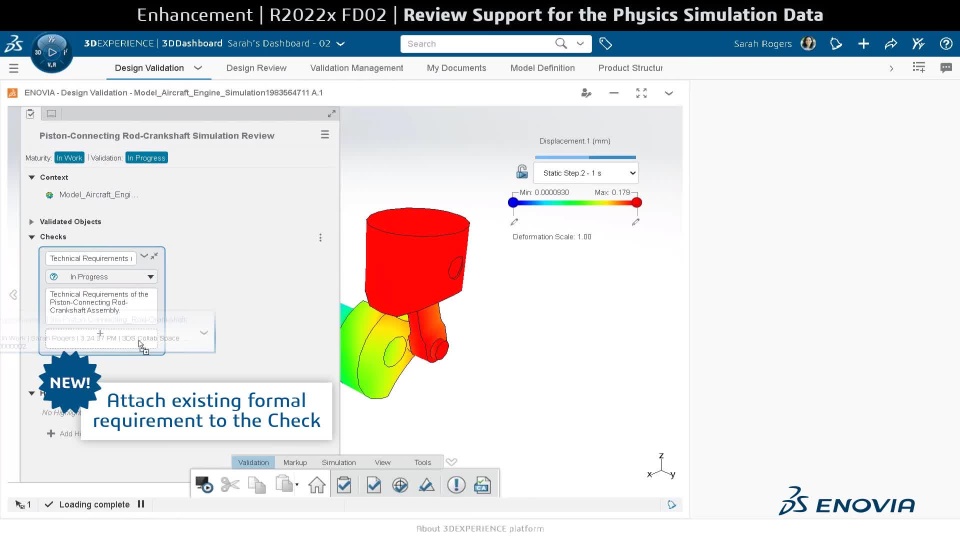Open the list view icon at top right
960x540 pixels.
(918, 67)
